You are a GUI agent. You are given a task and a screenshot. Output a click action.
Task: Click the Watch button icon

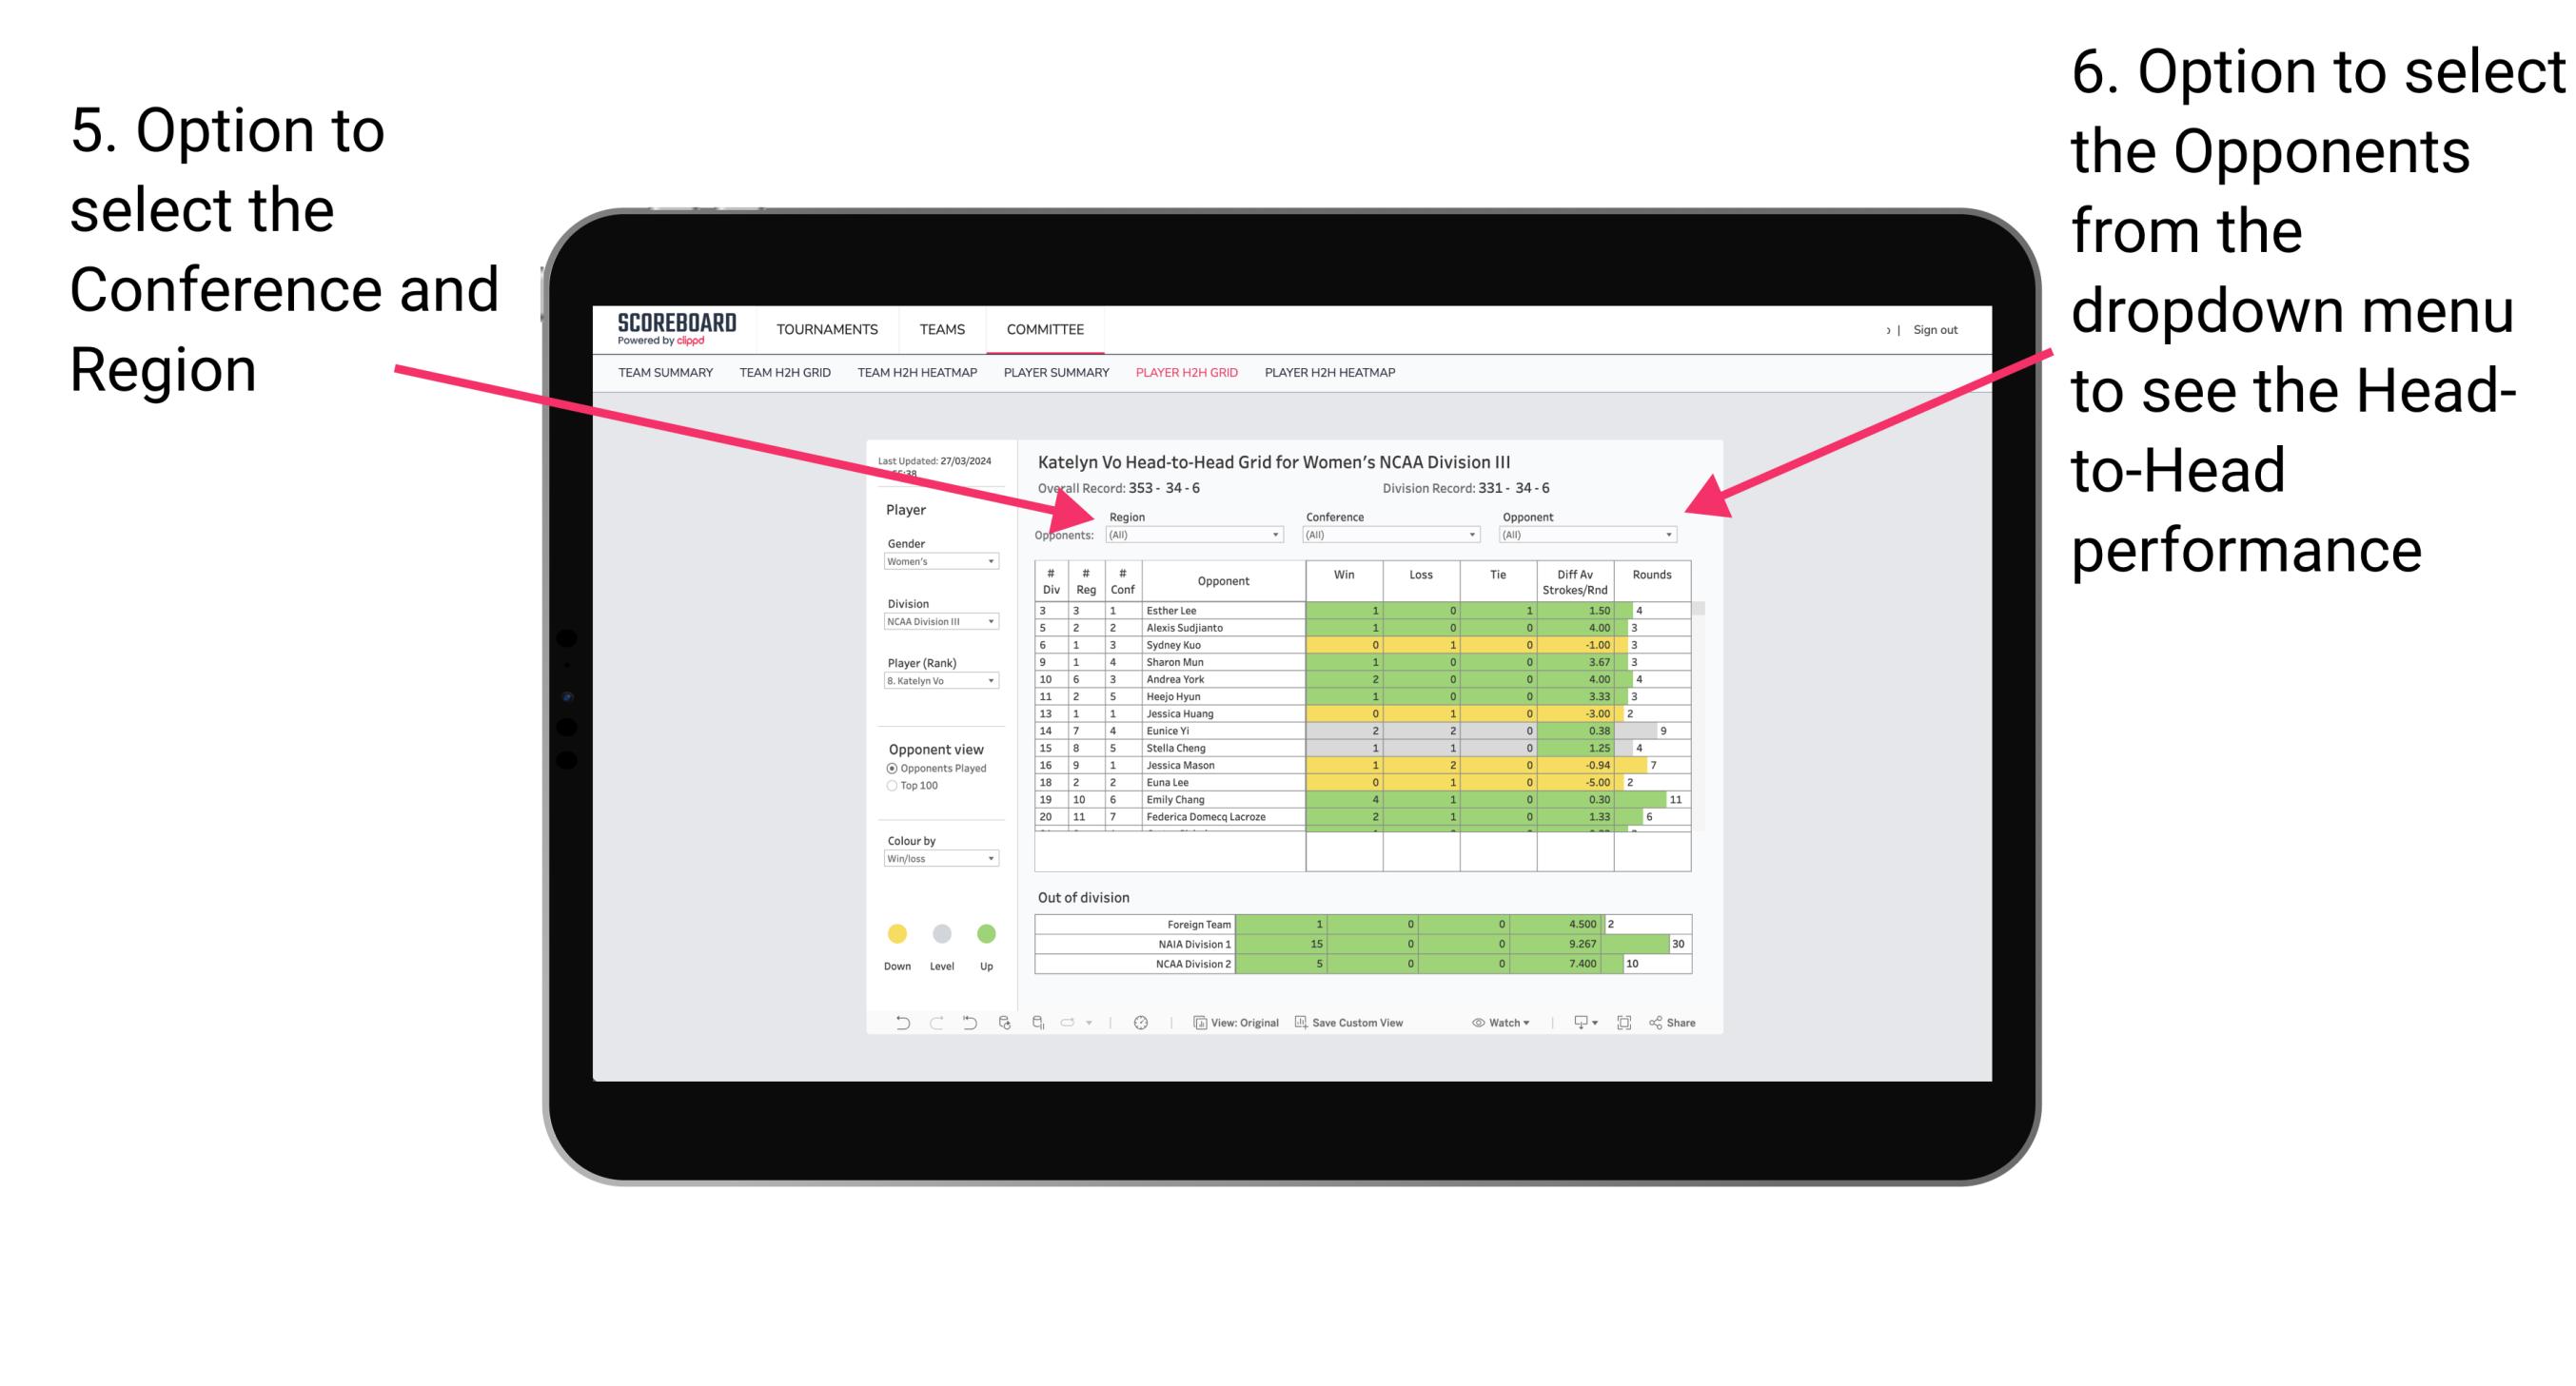tap(1473, 1025)
